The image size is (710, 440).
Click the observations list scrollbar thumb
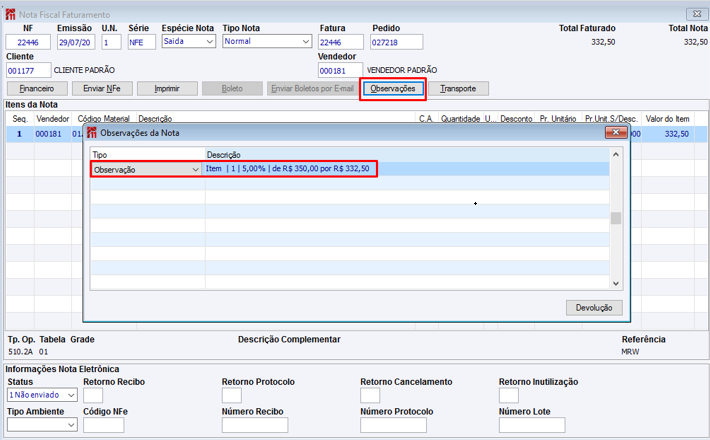pos(616,218)
